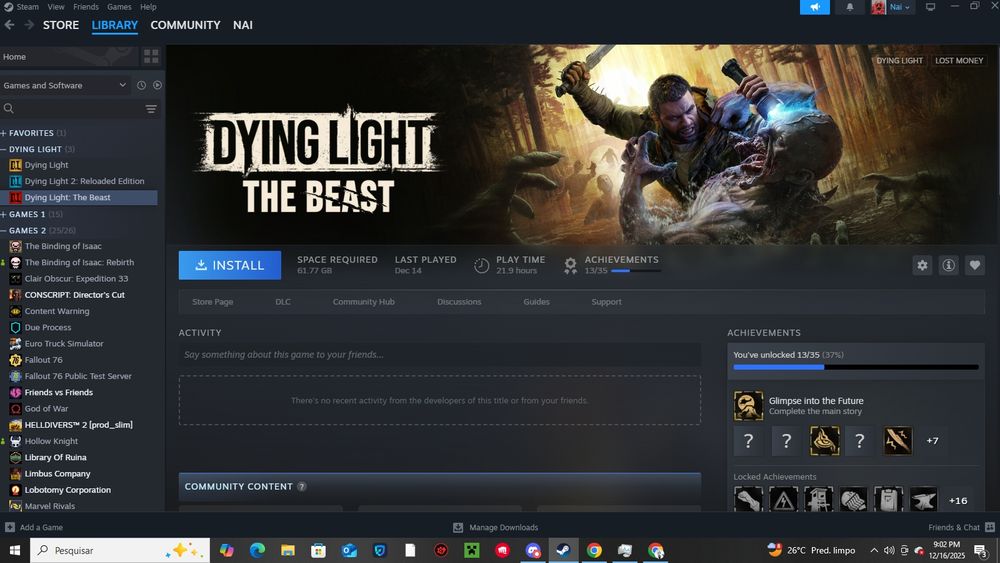This screenshot has width=1000, height=563.
Task: Select HELLDIVERS 2 in the library
Action: (x=78, y=425)
